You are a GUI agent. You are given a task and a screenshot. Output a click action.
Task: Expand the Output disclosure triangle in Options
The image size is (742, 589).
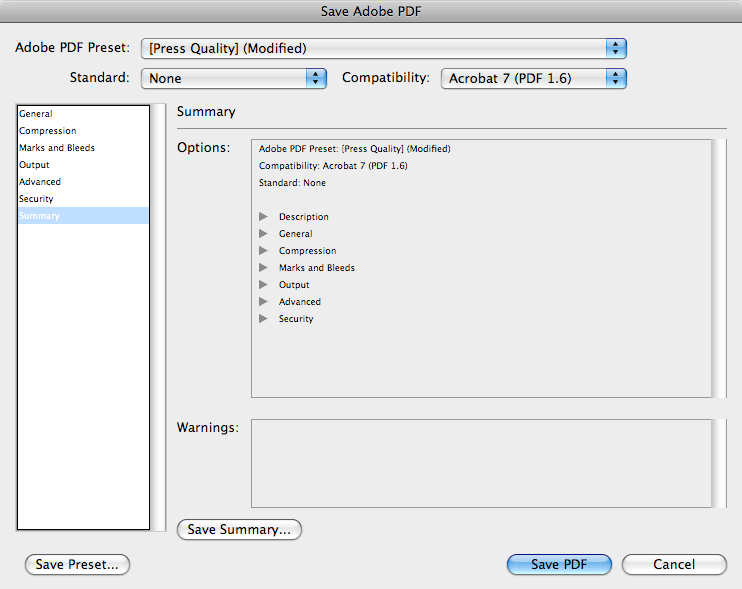[x=264, y=285]
